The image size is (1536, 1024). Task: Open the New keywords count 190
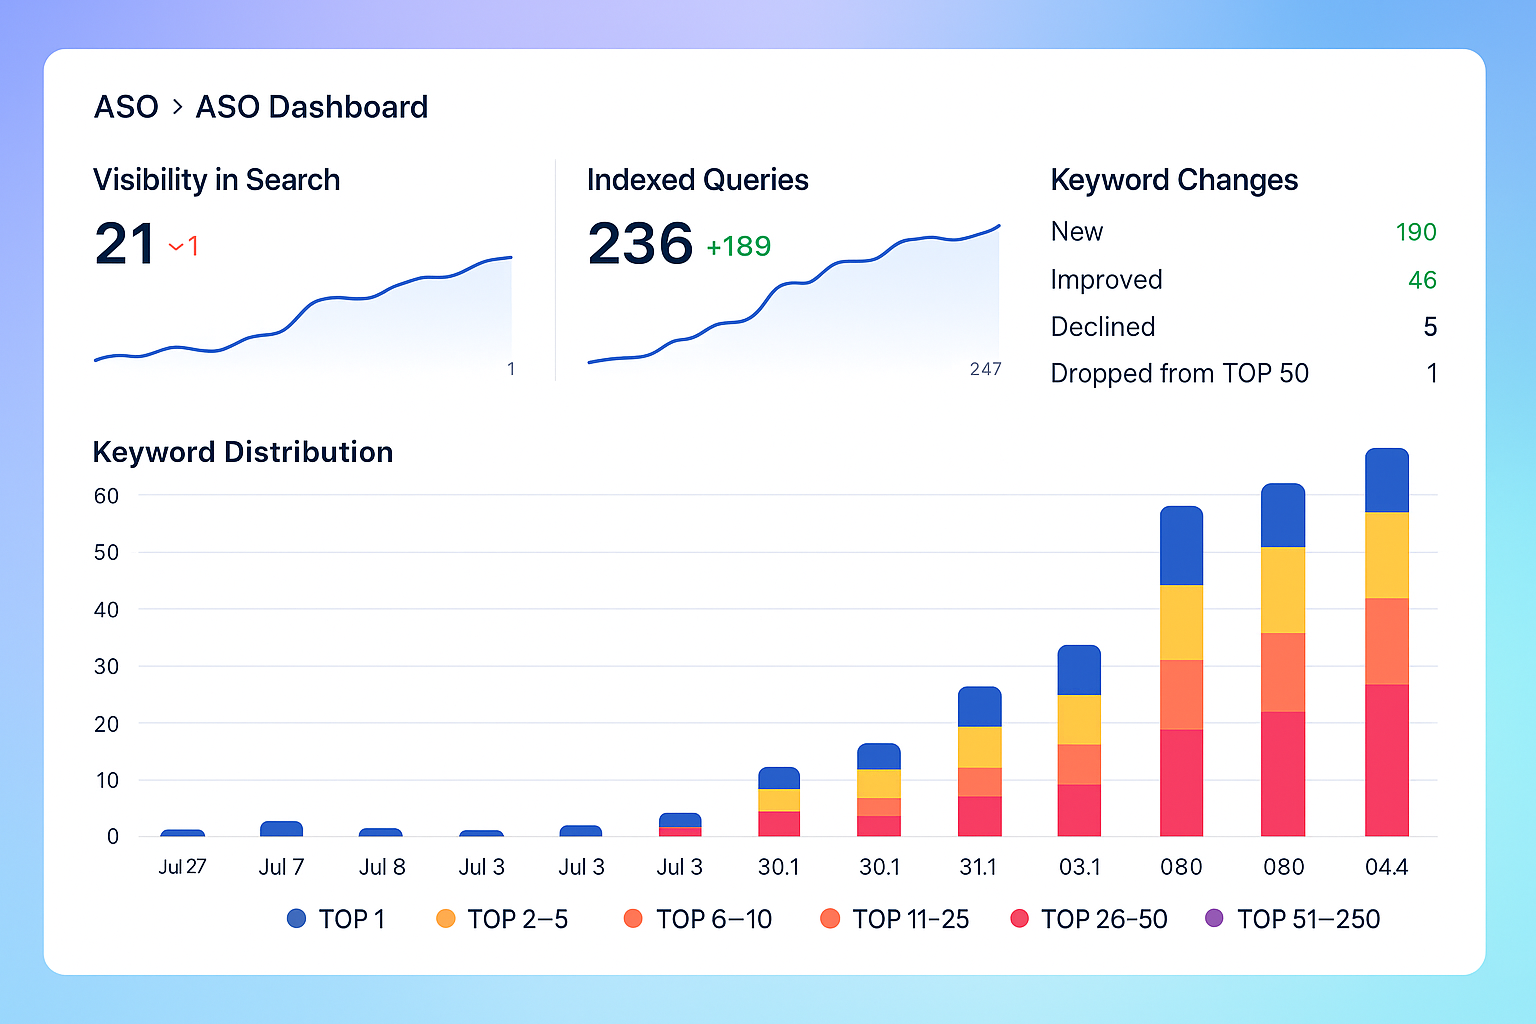click(1415, 232)
